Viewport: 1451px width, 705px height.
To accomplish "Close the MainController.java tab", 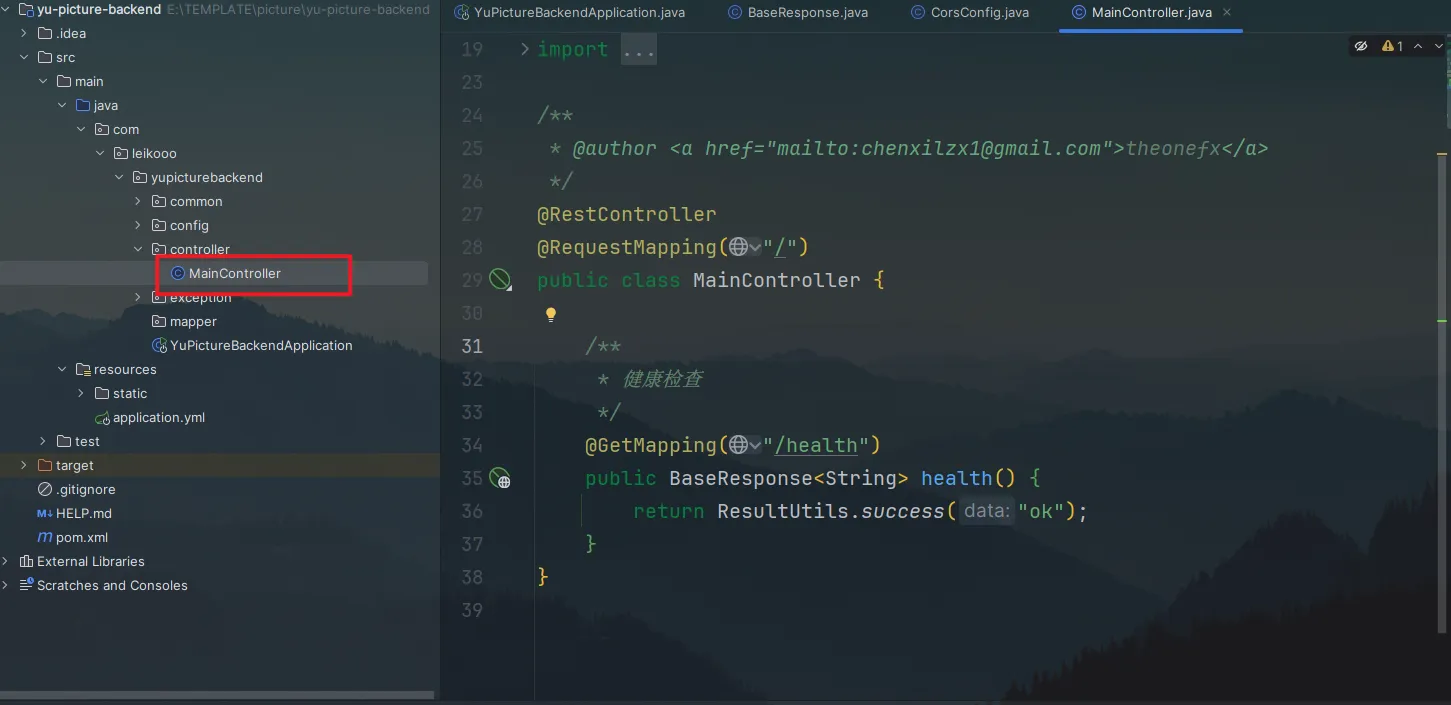I will 1227,13.
